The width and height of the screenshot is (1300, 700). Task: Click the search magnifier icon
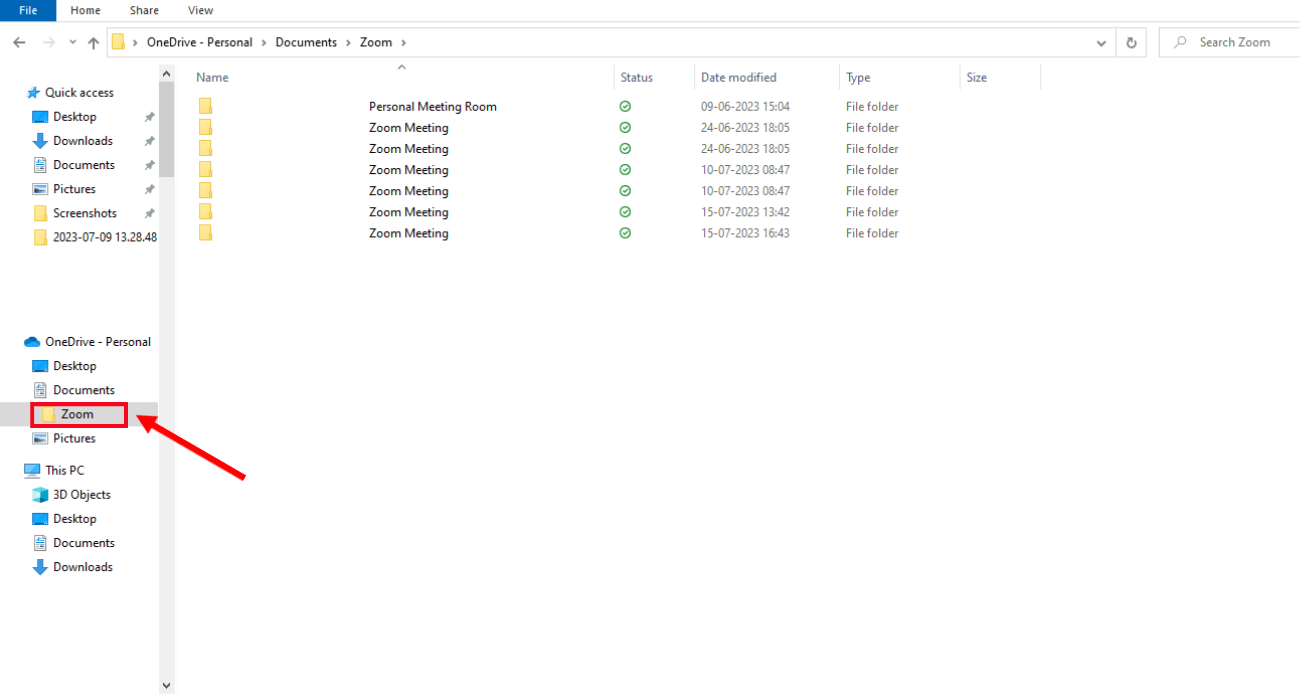[x=1181, y=42]
